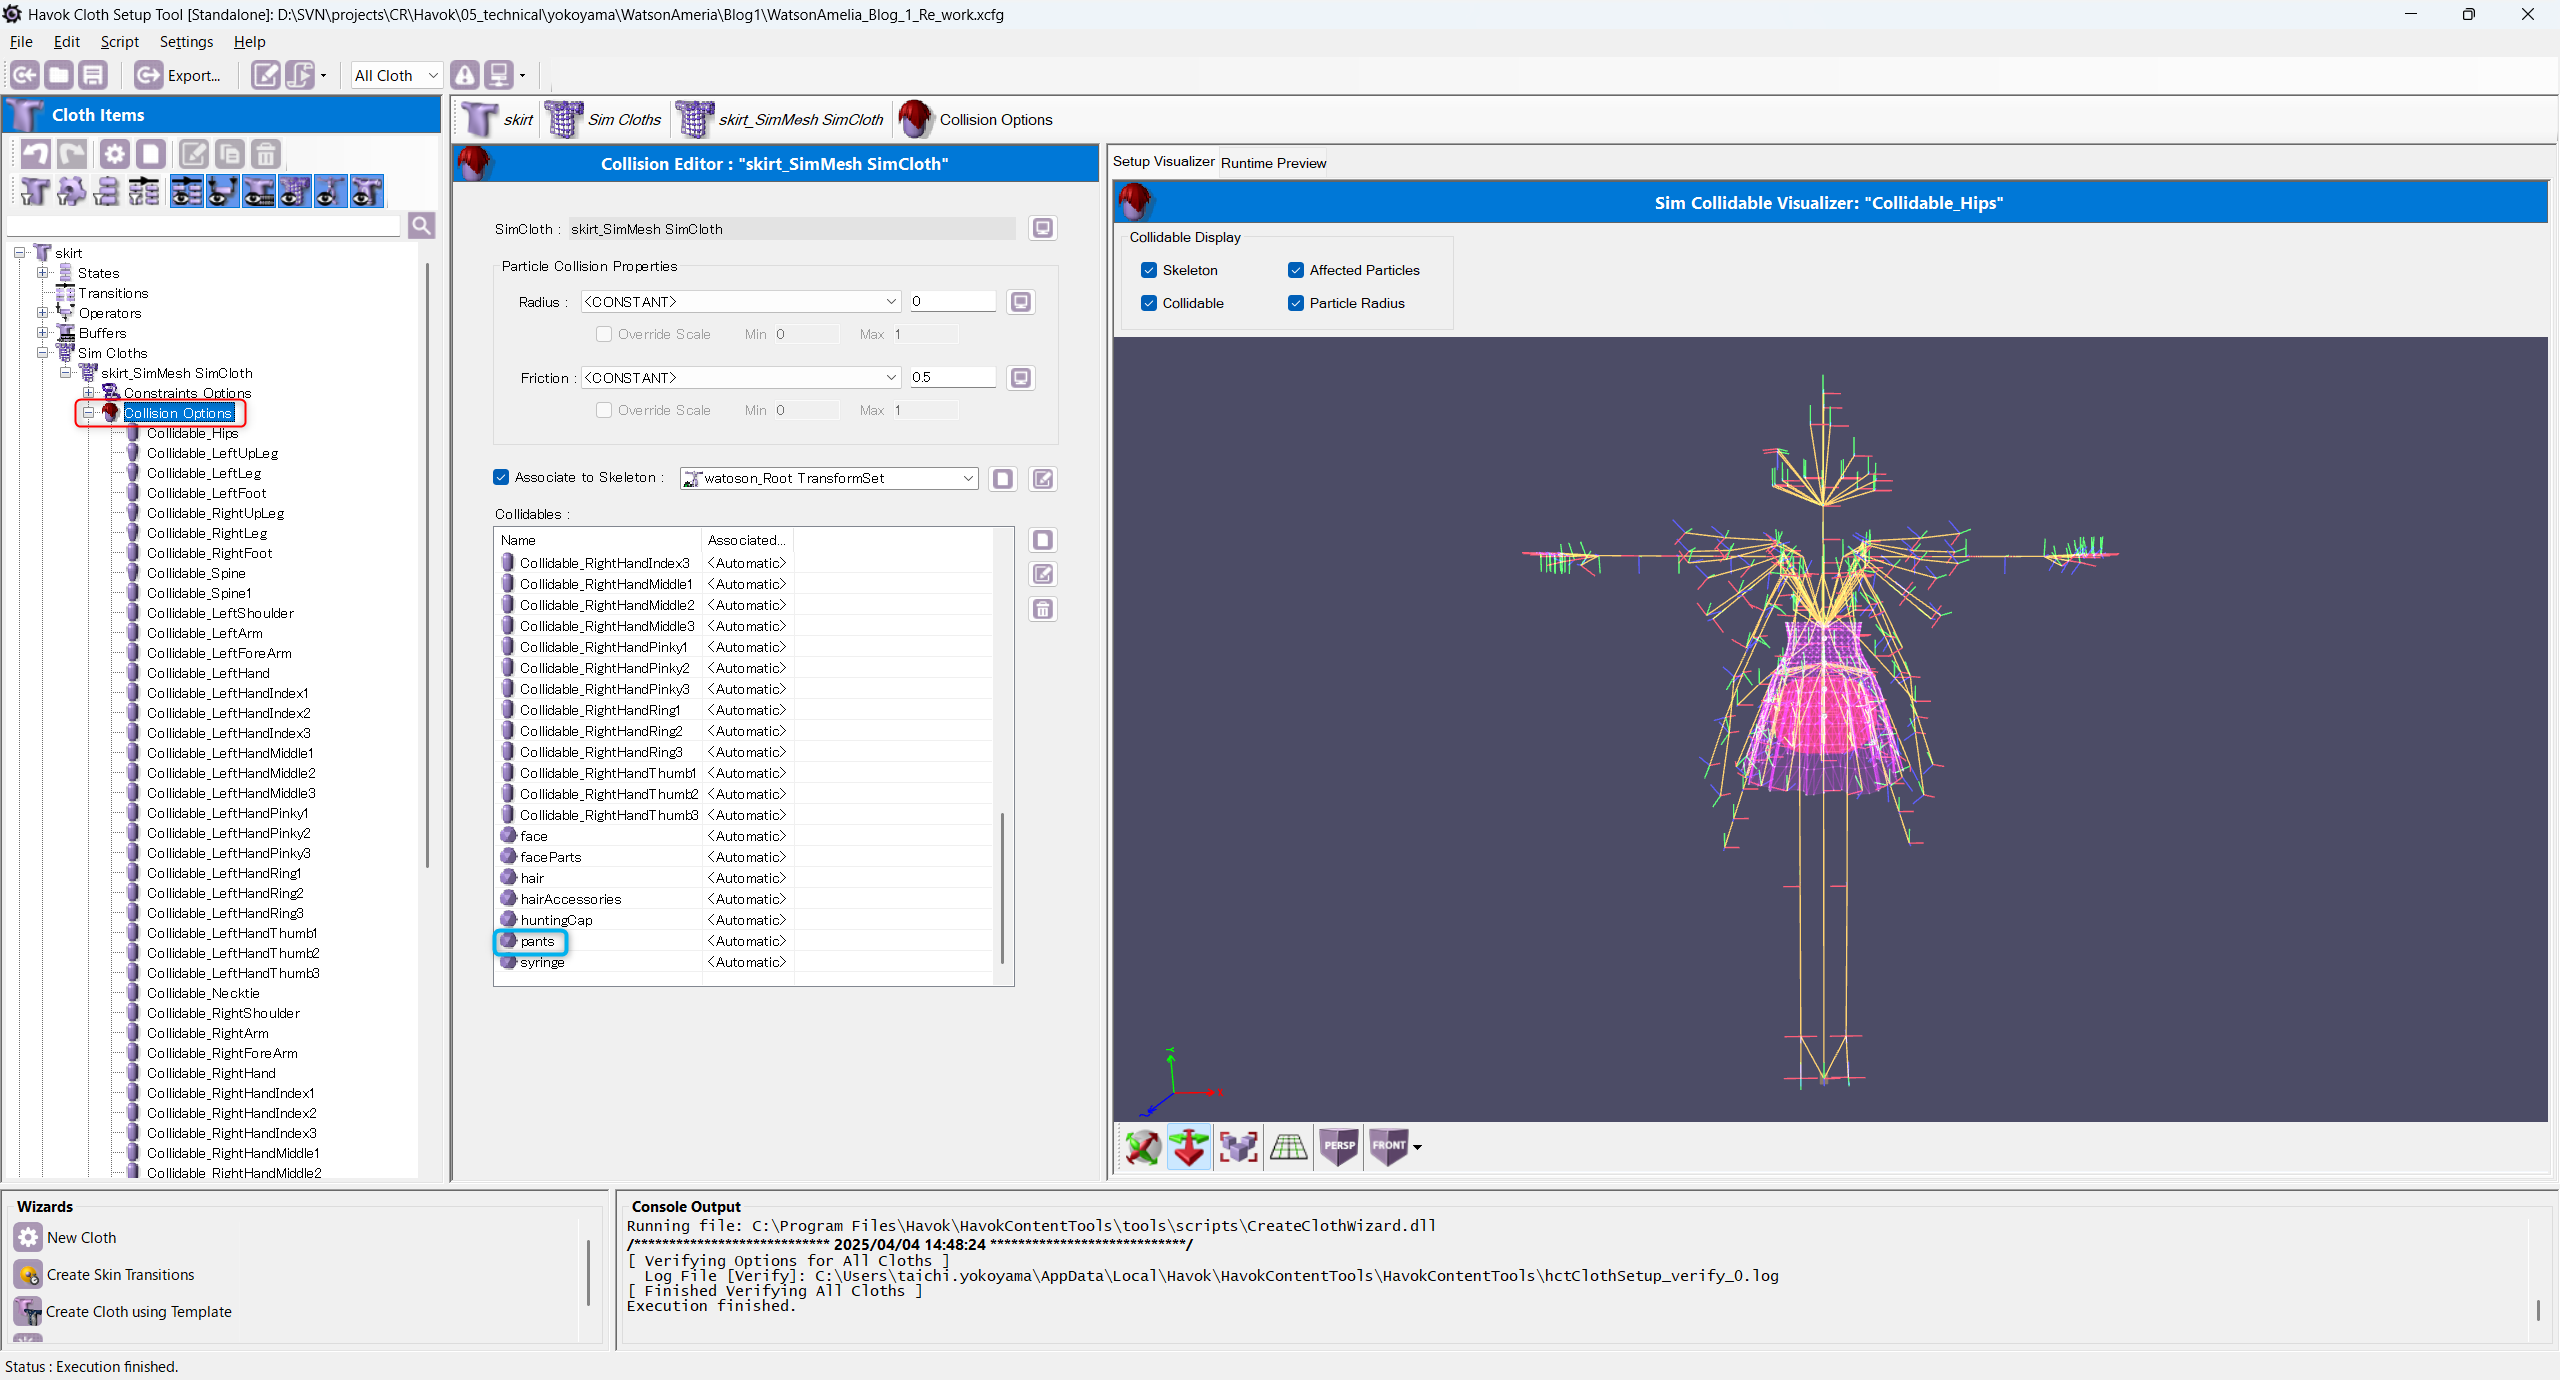2560x1380 pixels.
Task: Click the verify warning triangle icon
Action: [x=465, y=75]
